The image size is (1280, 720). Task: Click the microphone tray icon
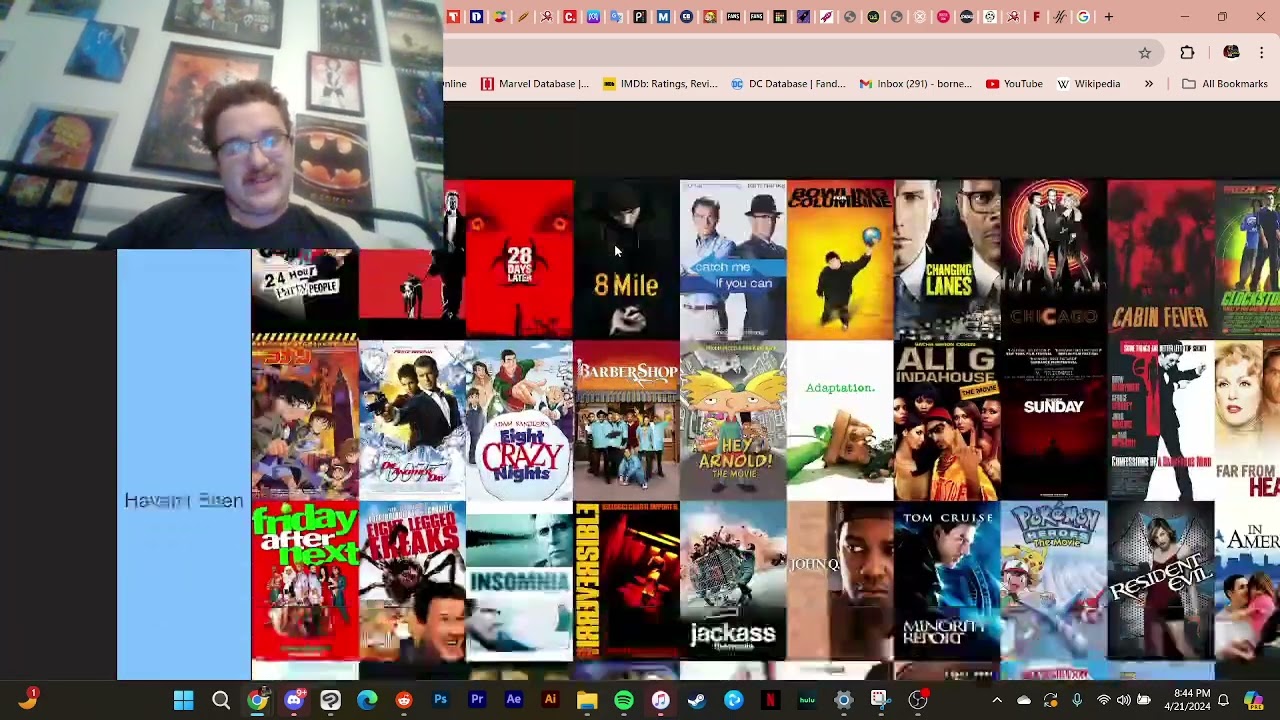1077,700
